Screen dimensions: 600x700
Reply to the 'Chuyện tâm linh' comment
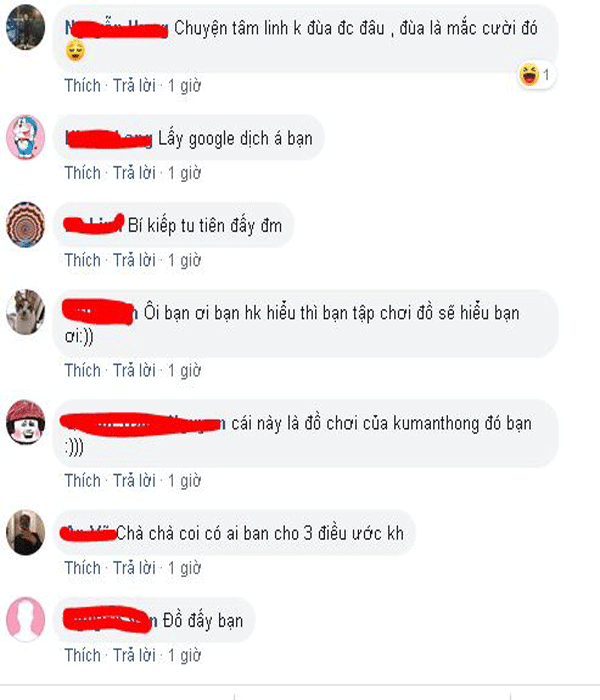click(x=134, y=85)
